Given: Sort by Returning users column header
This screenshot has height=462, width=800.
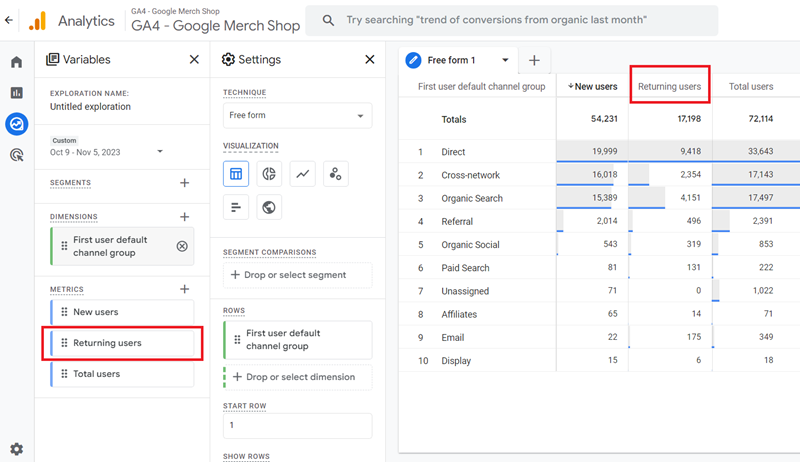Looking at the screenshot, I should coord(669,87).
